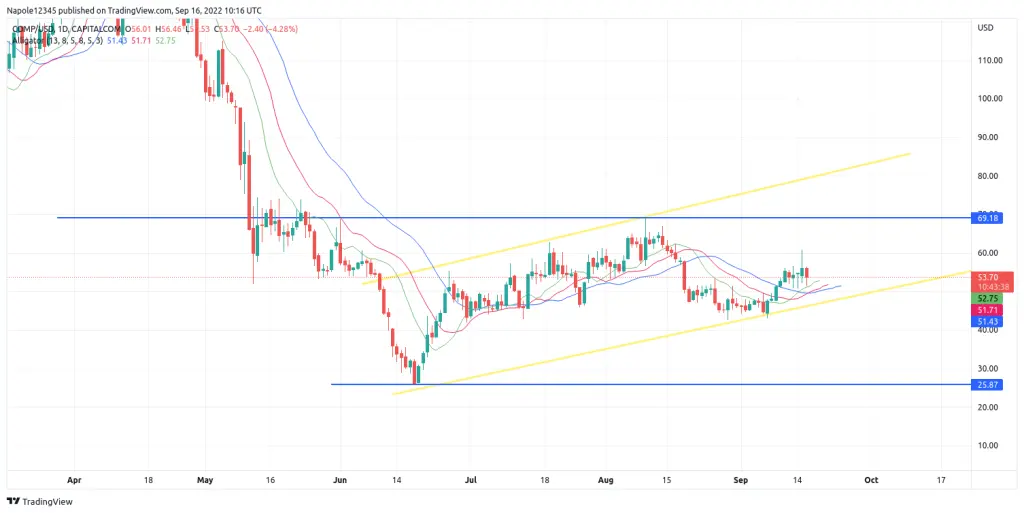This screenshot has height=513, width=1024.
Task: Click the 80.00 price axis label
Action: point(988,176)
